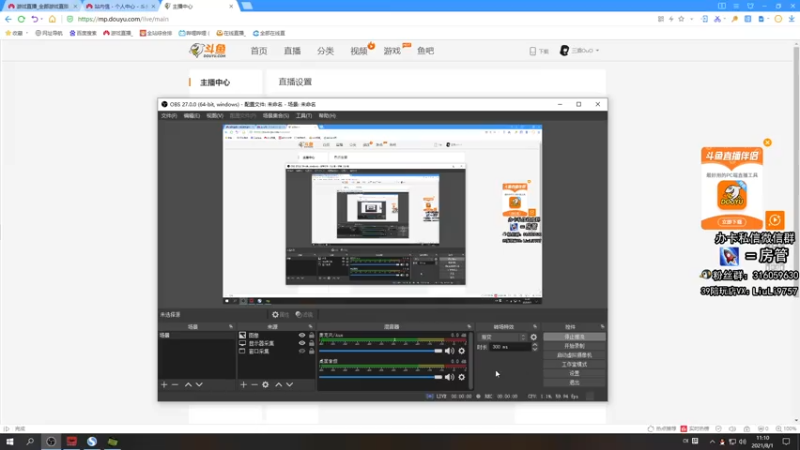Open dropdown arrow next to favorite star
This screenshot has height=450, width=800.
[x=691, y=19]
